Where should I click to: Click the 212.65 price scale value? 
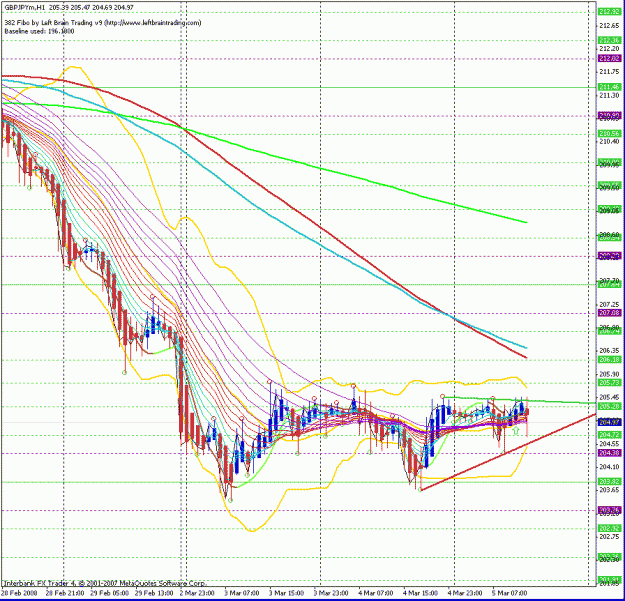(609, 26)
